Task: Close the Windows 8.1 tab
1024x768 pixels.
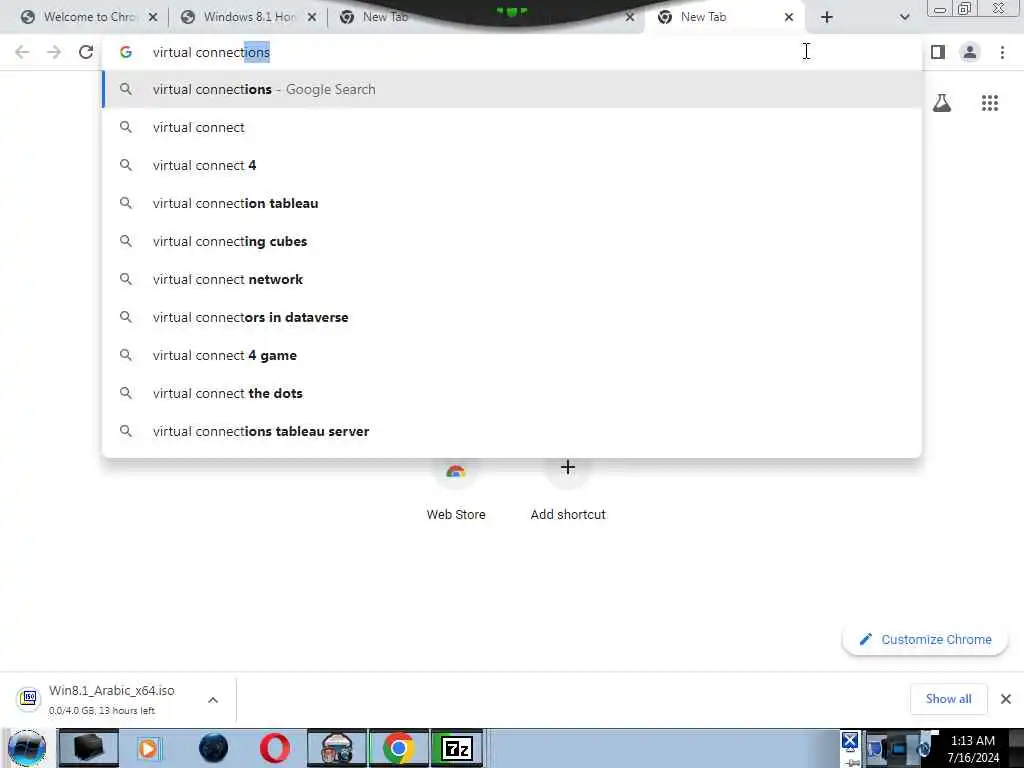Action: click(312, 18)
